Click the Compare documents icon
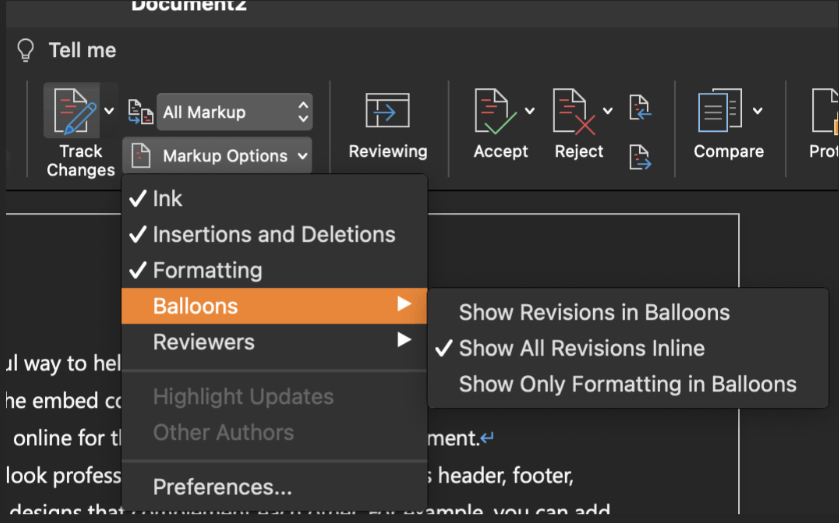This screenshot has width=839, height=523. click(x=720, y=111)
